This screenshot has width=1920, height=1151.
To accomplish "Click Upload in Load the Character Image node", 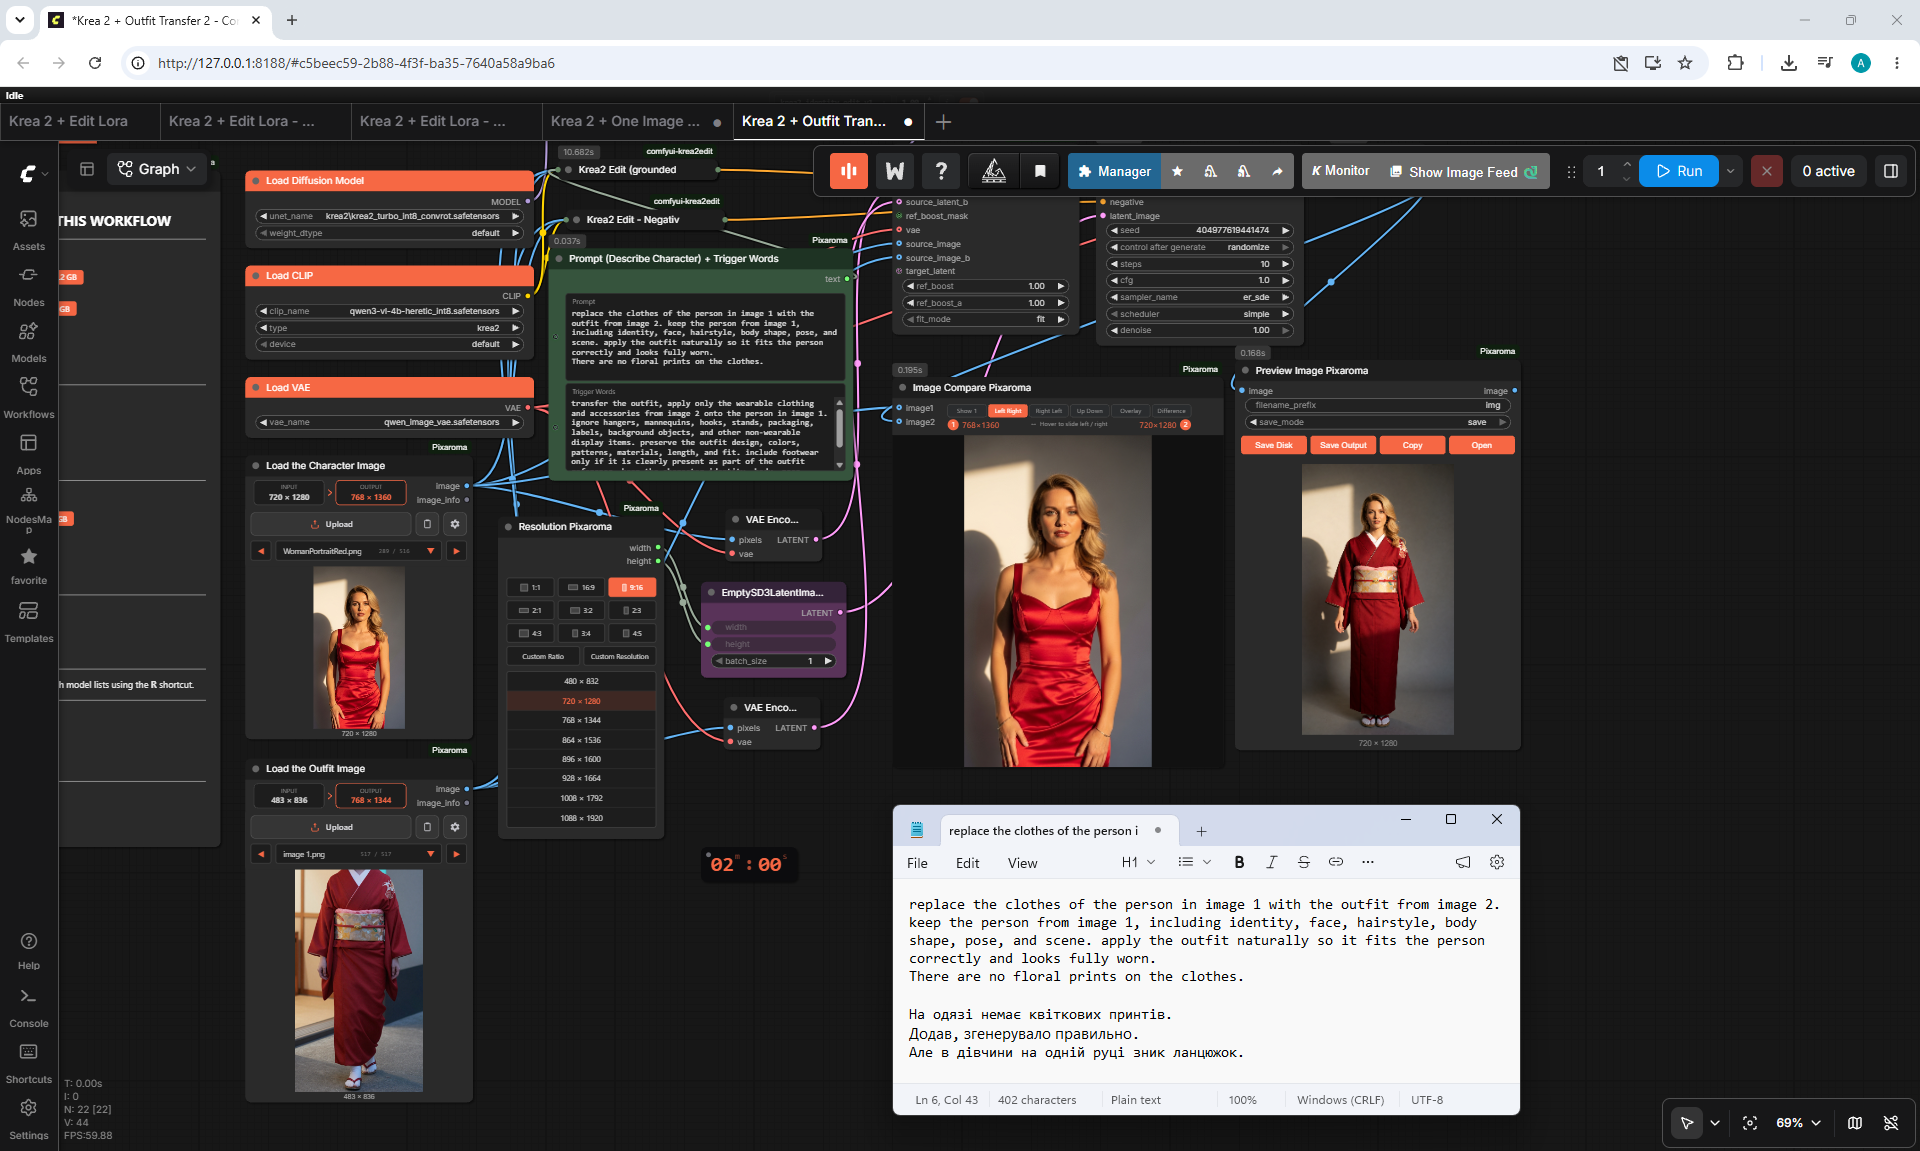I will pyautogui.click(x=331, y=524).
